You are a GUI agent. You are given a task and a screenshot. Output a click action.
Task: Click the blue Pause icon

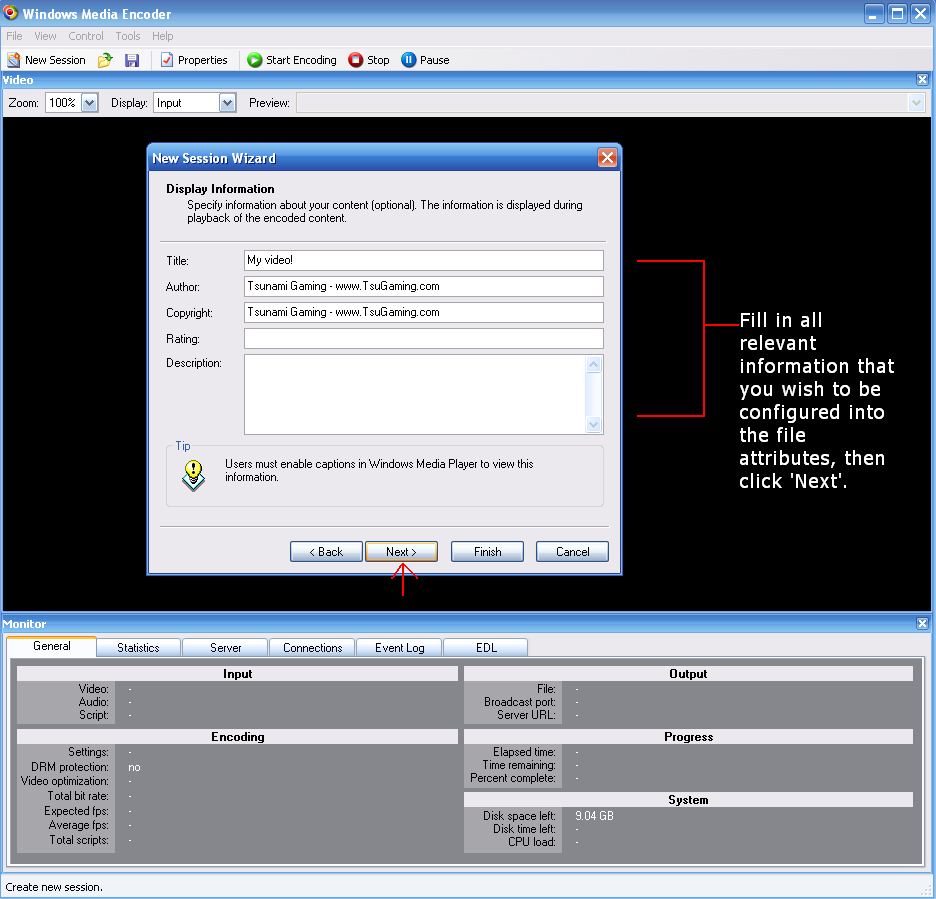[x=408, y=60]
